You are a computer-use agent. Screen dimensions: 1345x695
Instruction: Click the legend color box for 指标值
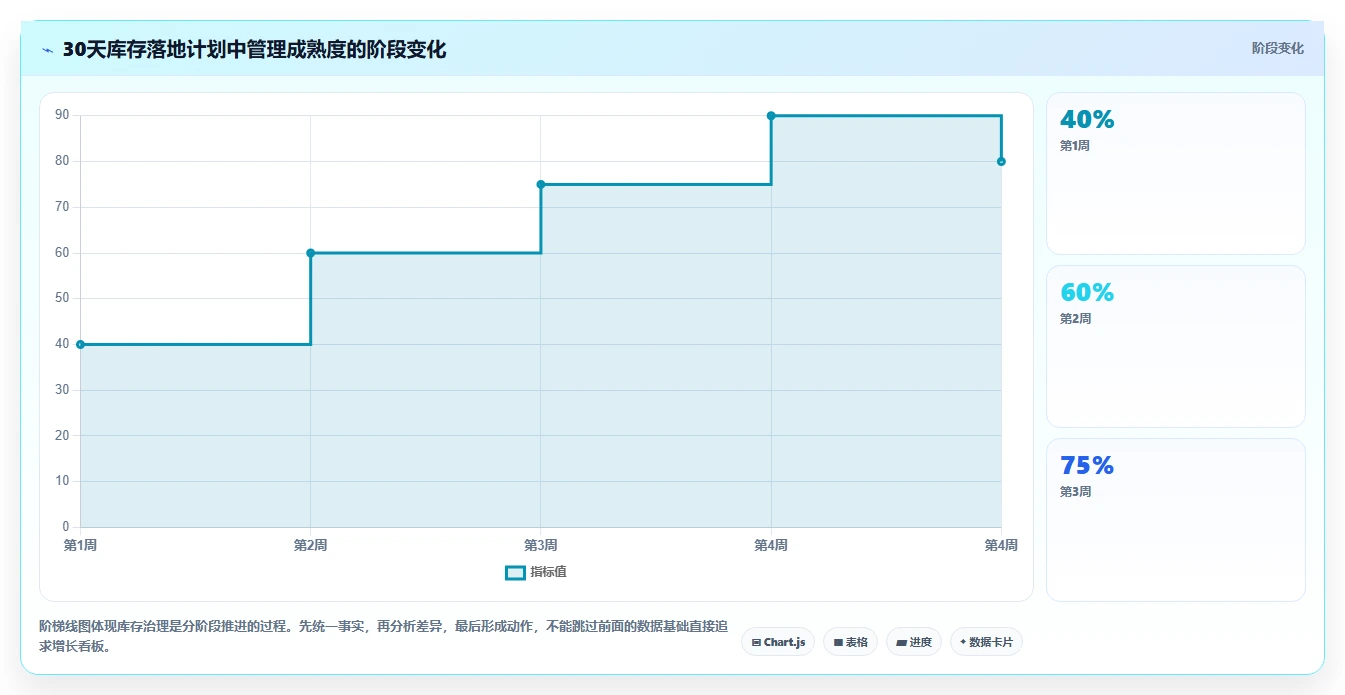[x=515, y=572]
